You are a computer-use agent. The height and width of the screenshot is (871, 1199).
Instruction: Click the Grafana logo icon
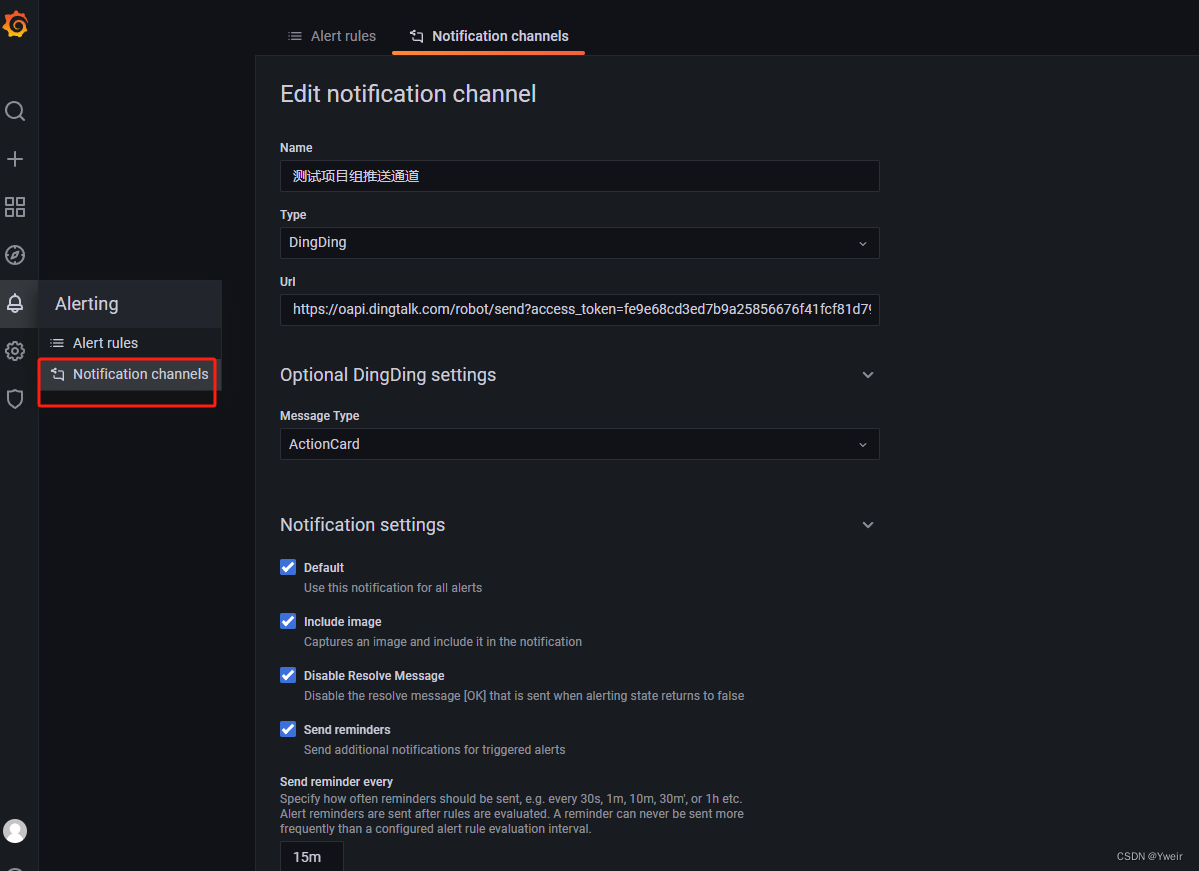point(16,24)
